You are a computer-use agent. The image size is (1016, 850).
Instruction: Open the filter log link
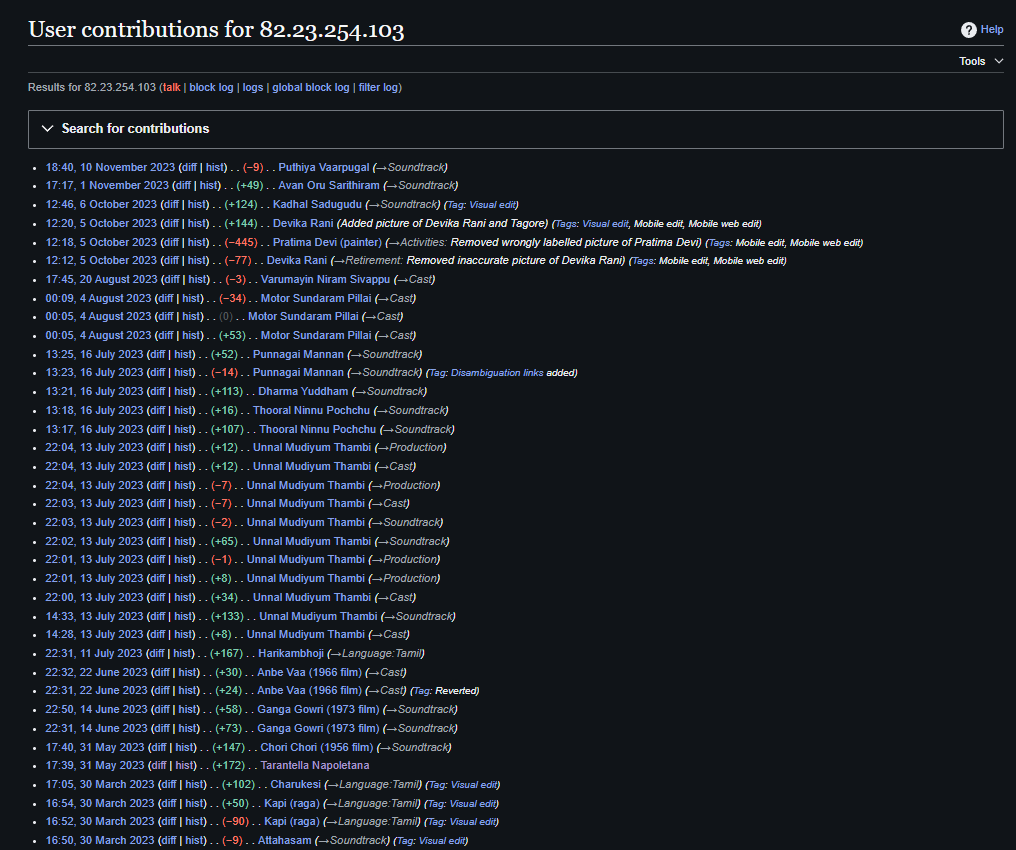click(x=378, y=87)
